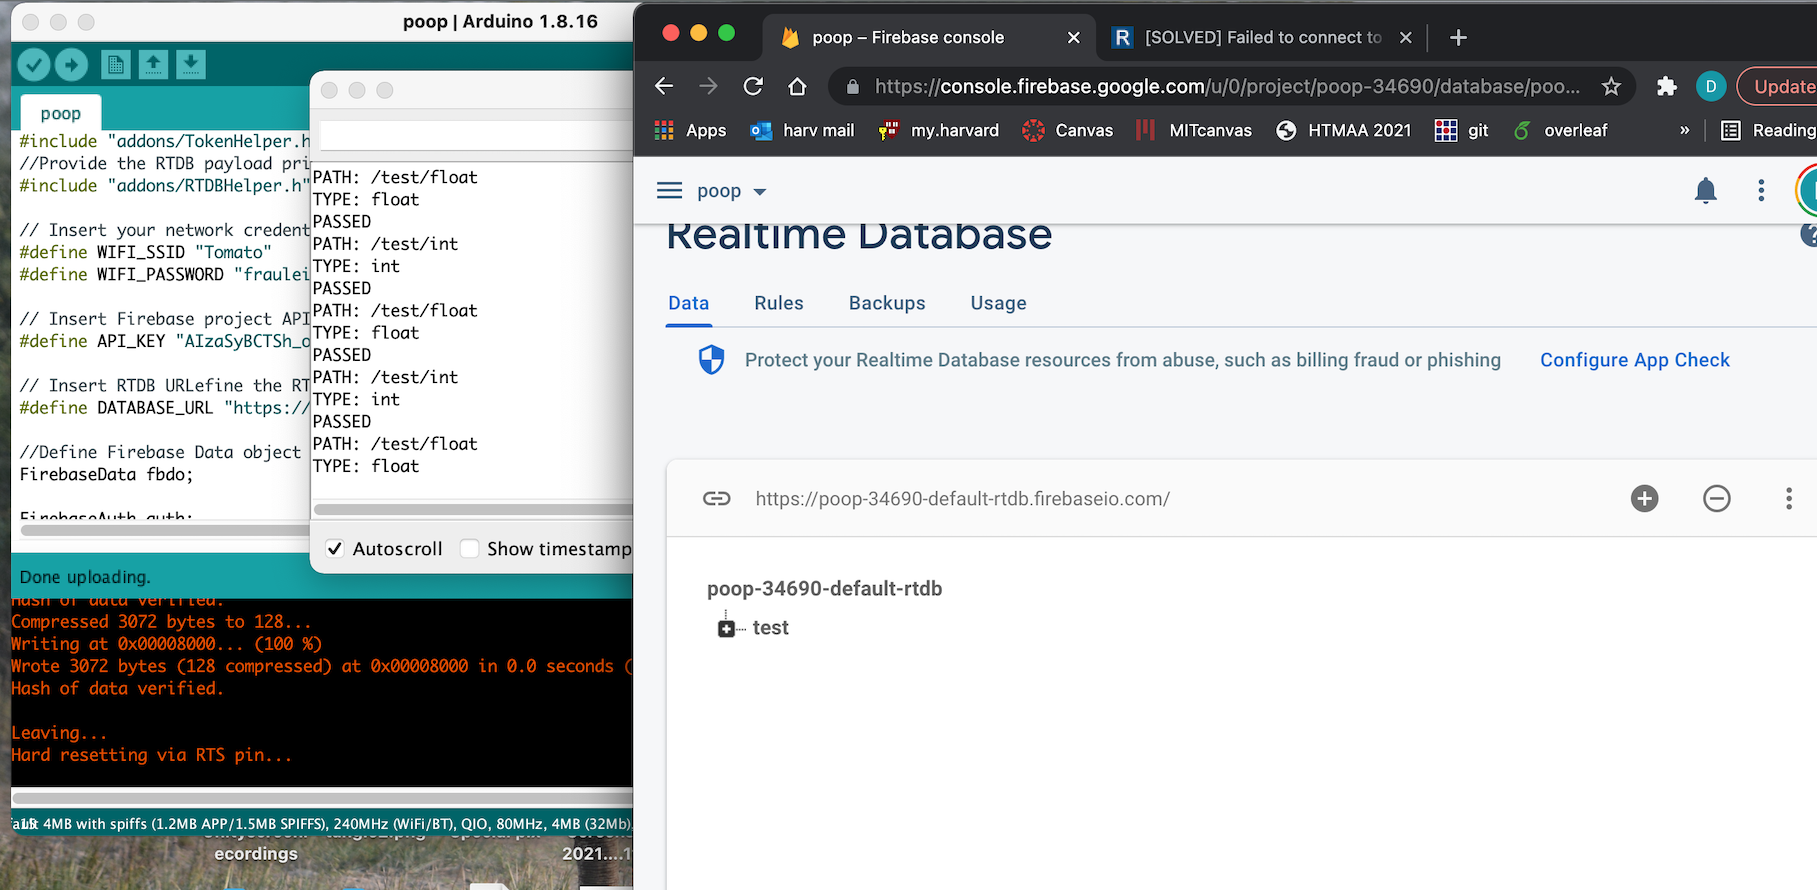Click the App Check shield icon
The image size is (1817, 890).
coord(711,360)
